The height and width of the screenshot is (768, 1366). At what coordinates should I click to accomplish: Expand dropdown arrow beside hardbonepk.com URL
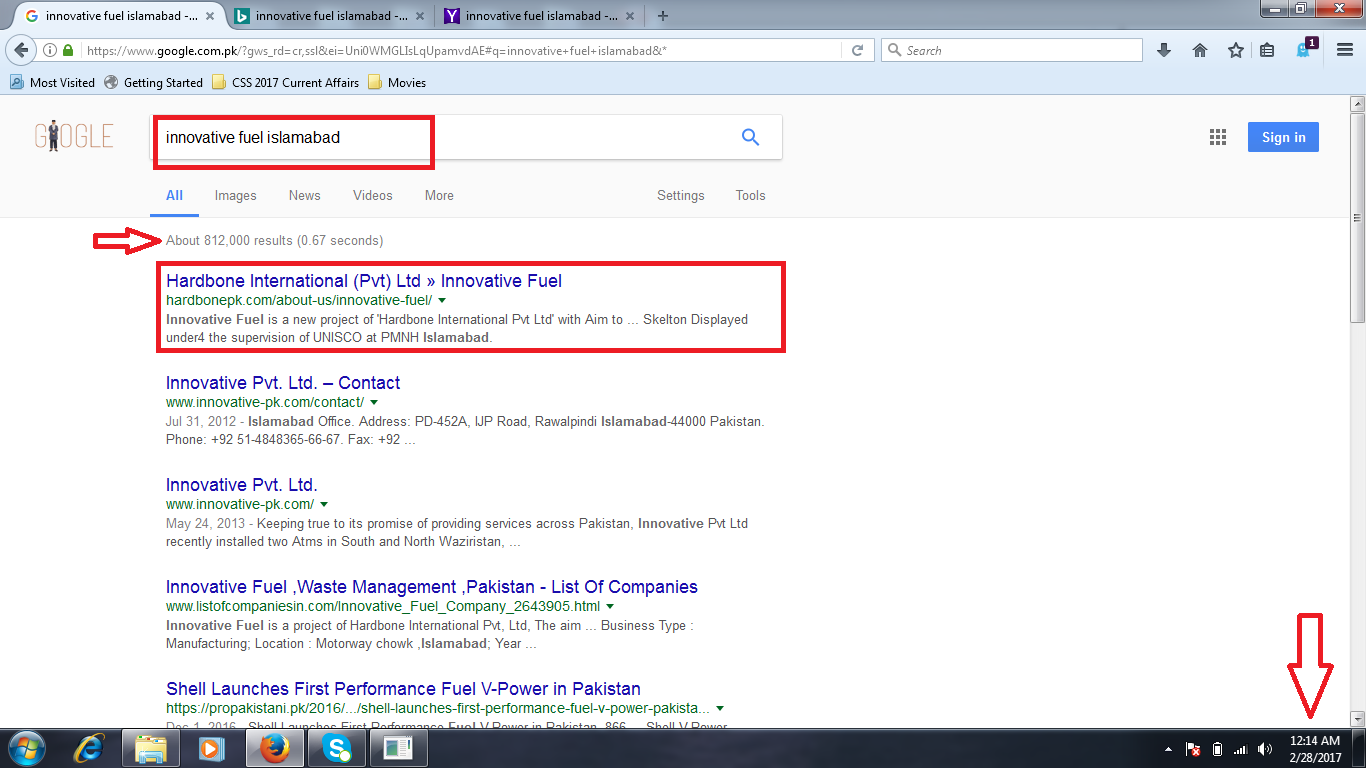(x=441, y=300)
